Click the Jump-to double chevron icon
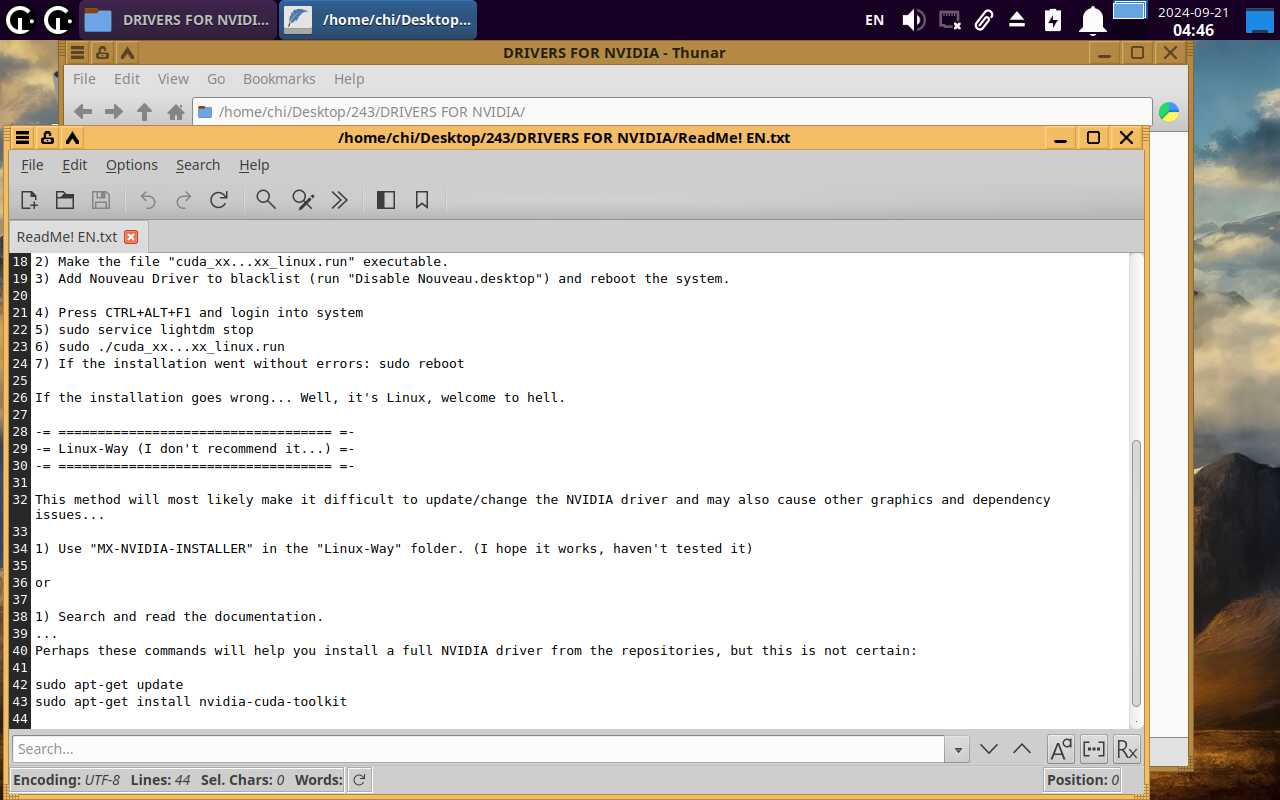1280x800 pixels. 339,200
